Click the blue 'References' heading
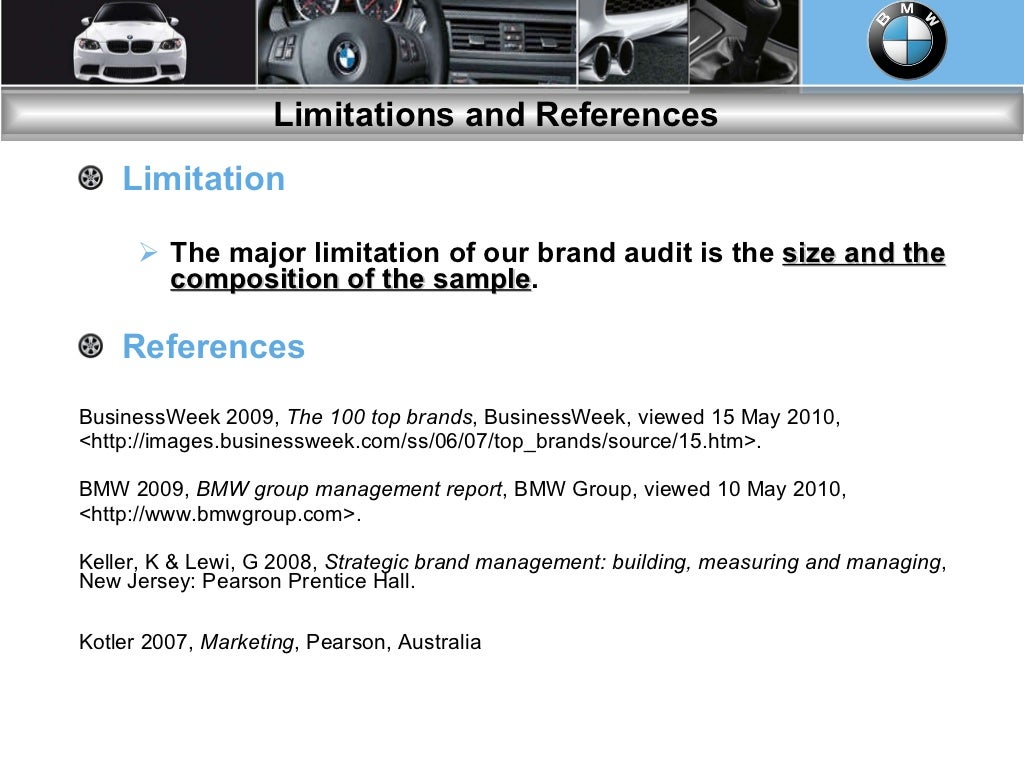 coord(214,346)
